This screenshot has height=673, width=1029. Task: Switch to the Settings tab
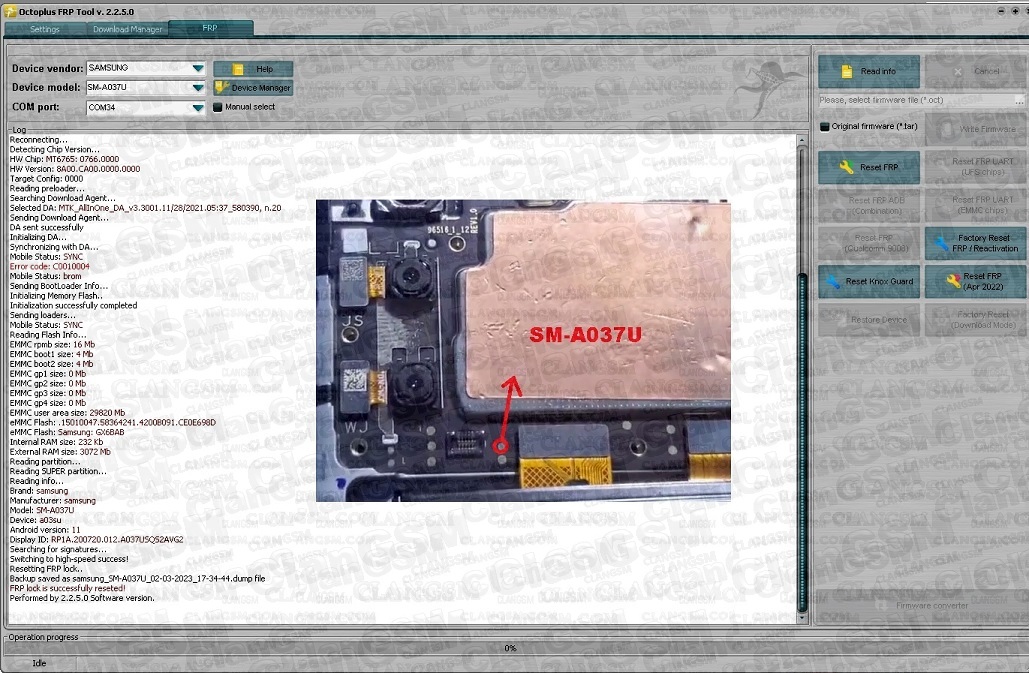click(x=45, y=29)
